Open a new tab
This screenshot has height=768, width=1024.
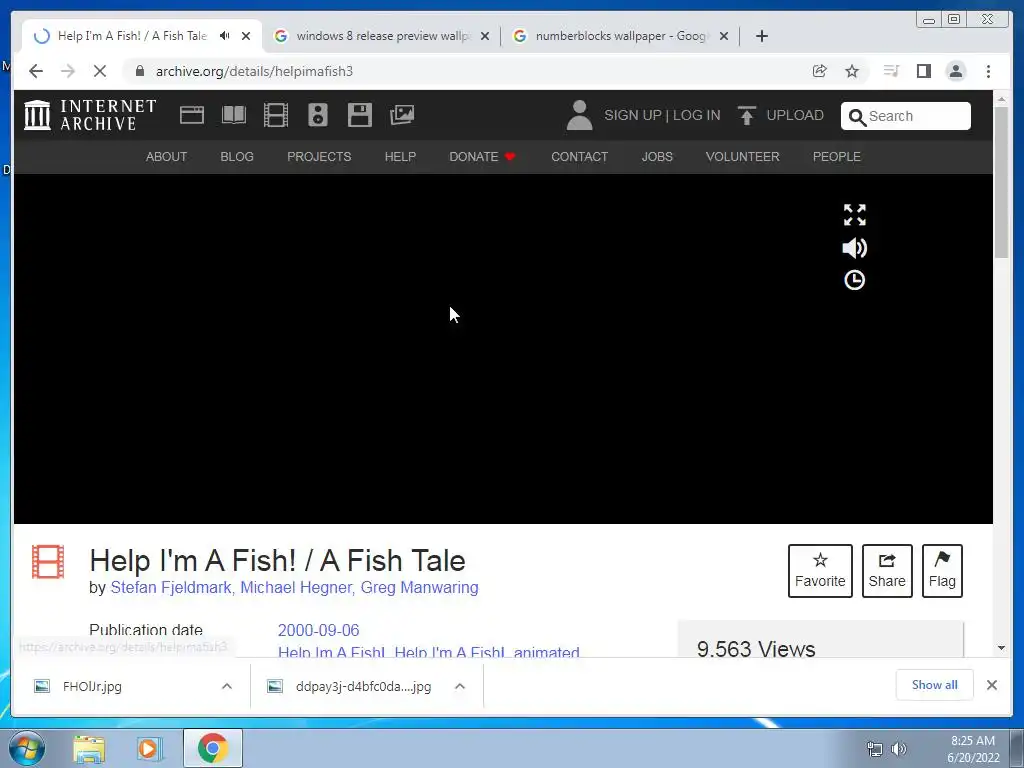761,36
